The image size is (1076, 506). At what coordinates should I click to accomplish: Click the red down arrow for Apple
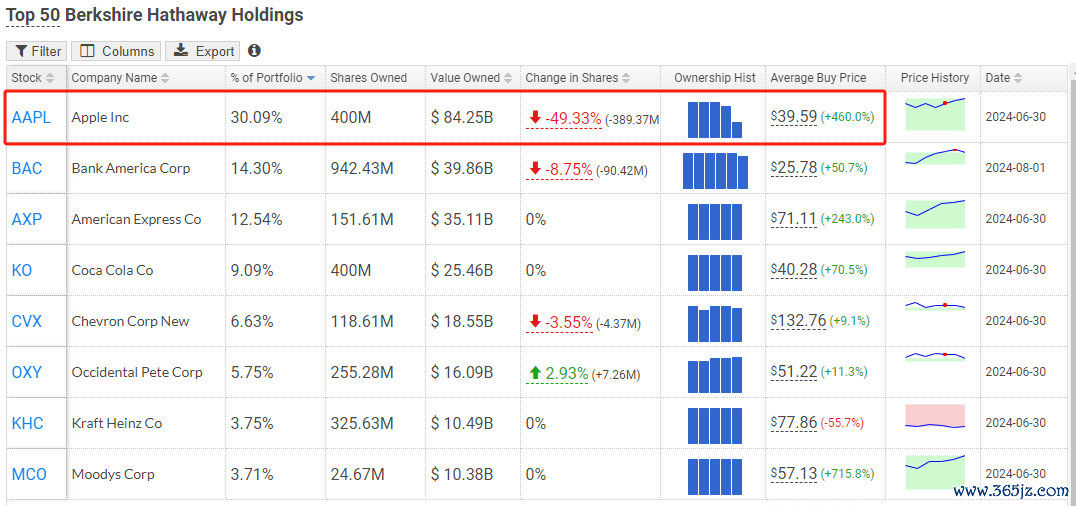point(535,118)
